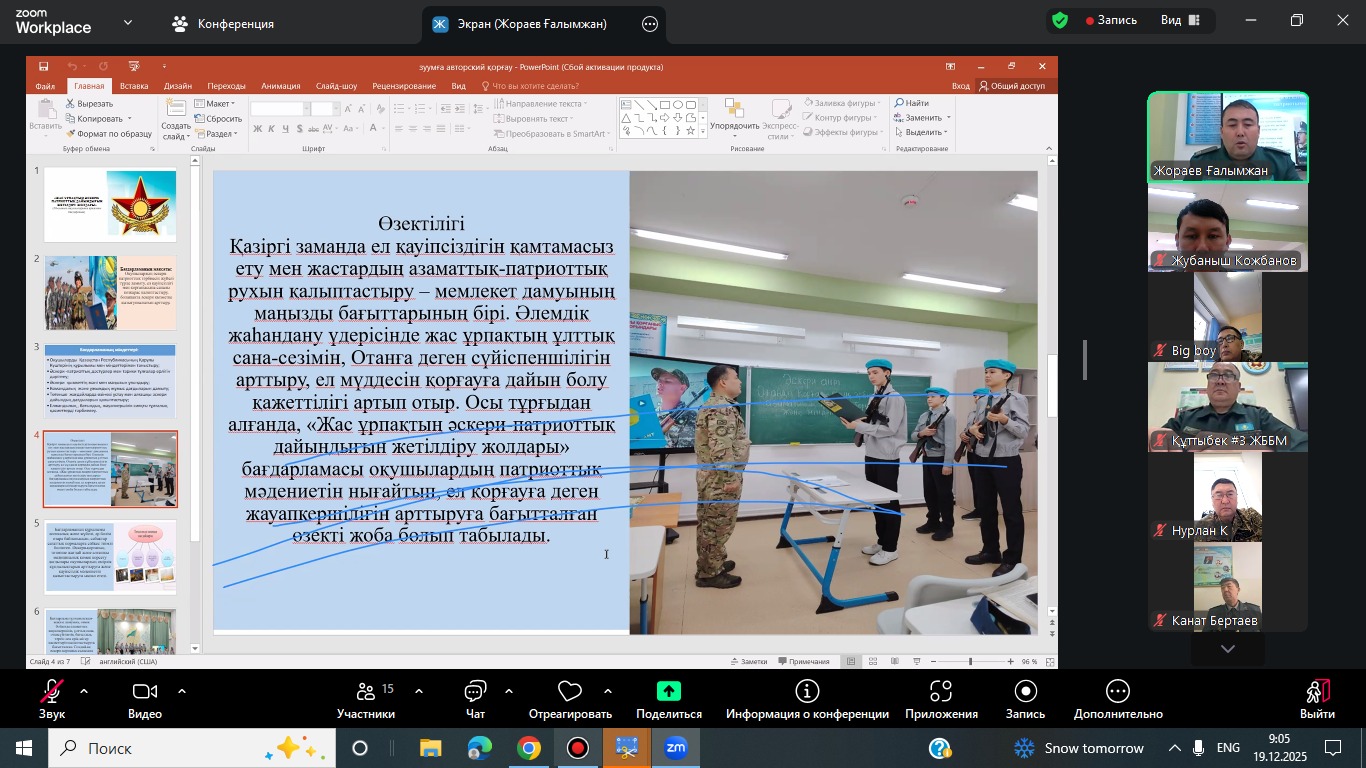Click the PowerPoint zoom slider
1366x768 pixels.
[969, 662]
